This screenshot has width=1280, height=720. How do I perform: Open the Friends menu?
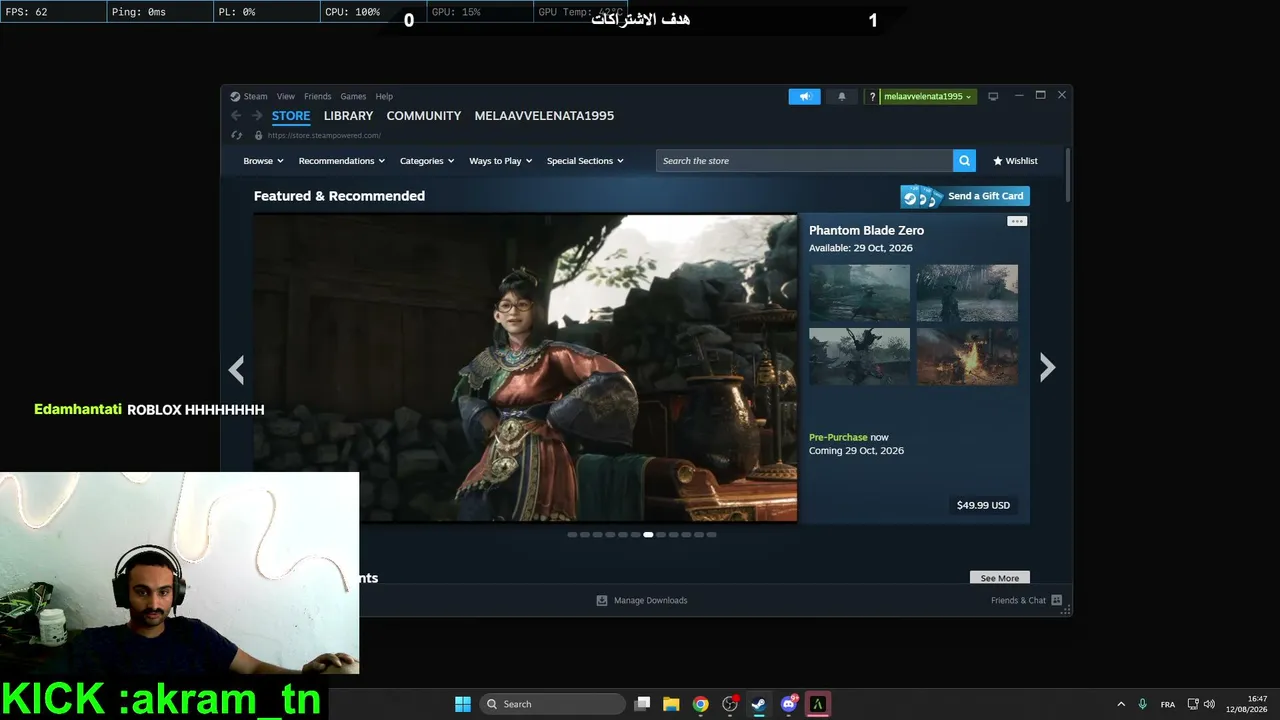(x=317, y=97)
